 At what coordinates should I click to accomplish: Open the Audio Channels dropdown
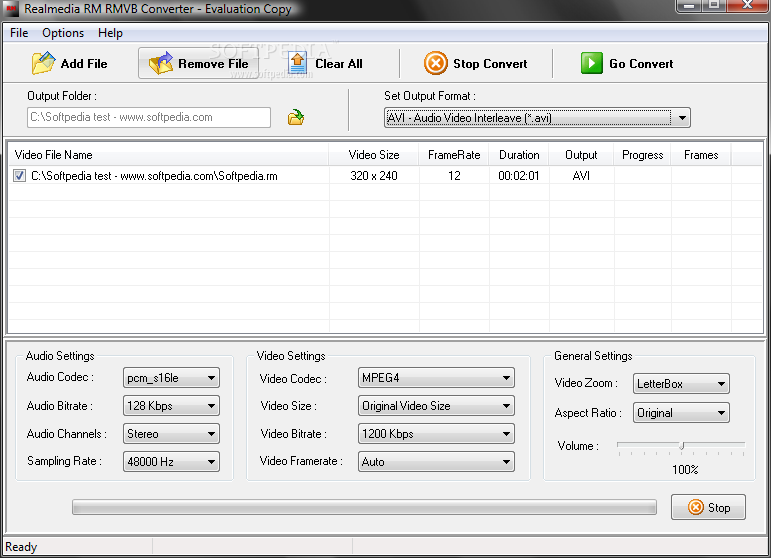click(x=171, y=434)
